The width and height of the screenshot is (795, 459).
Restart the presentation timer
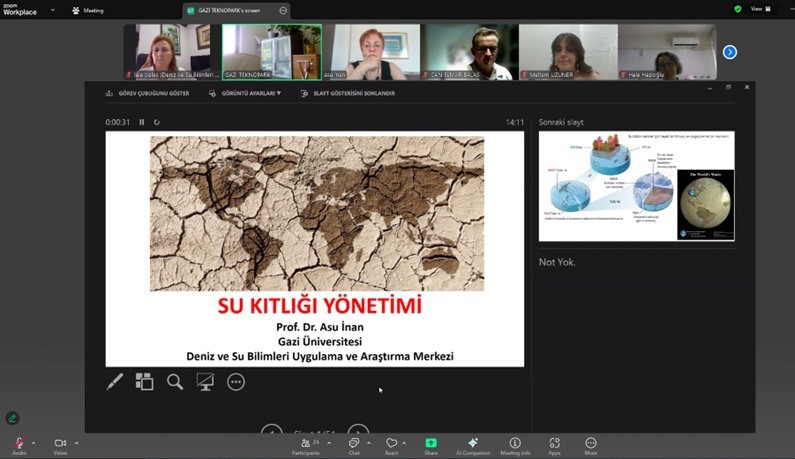157,122
